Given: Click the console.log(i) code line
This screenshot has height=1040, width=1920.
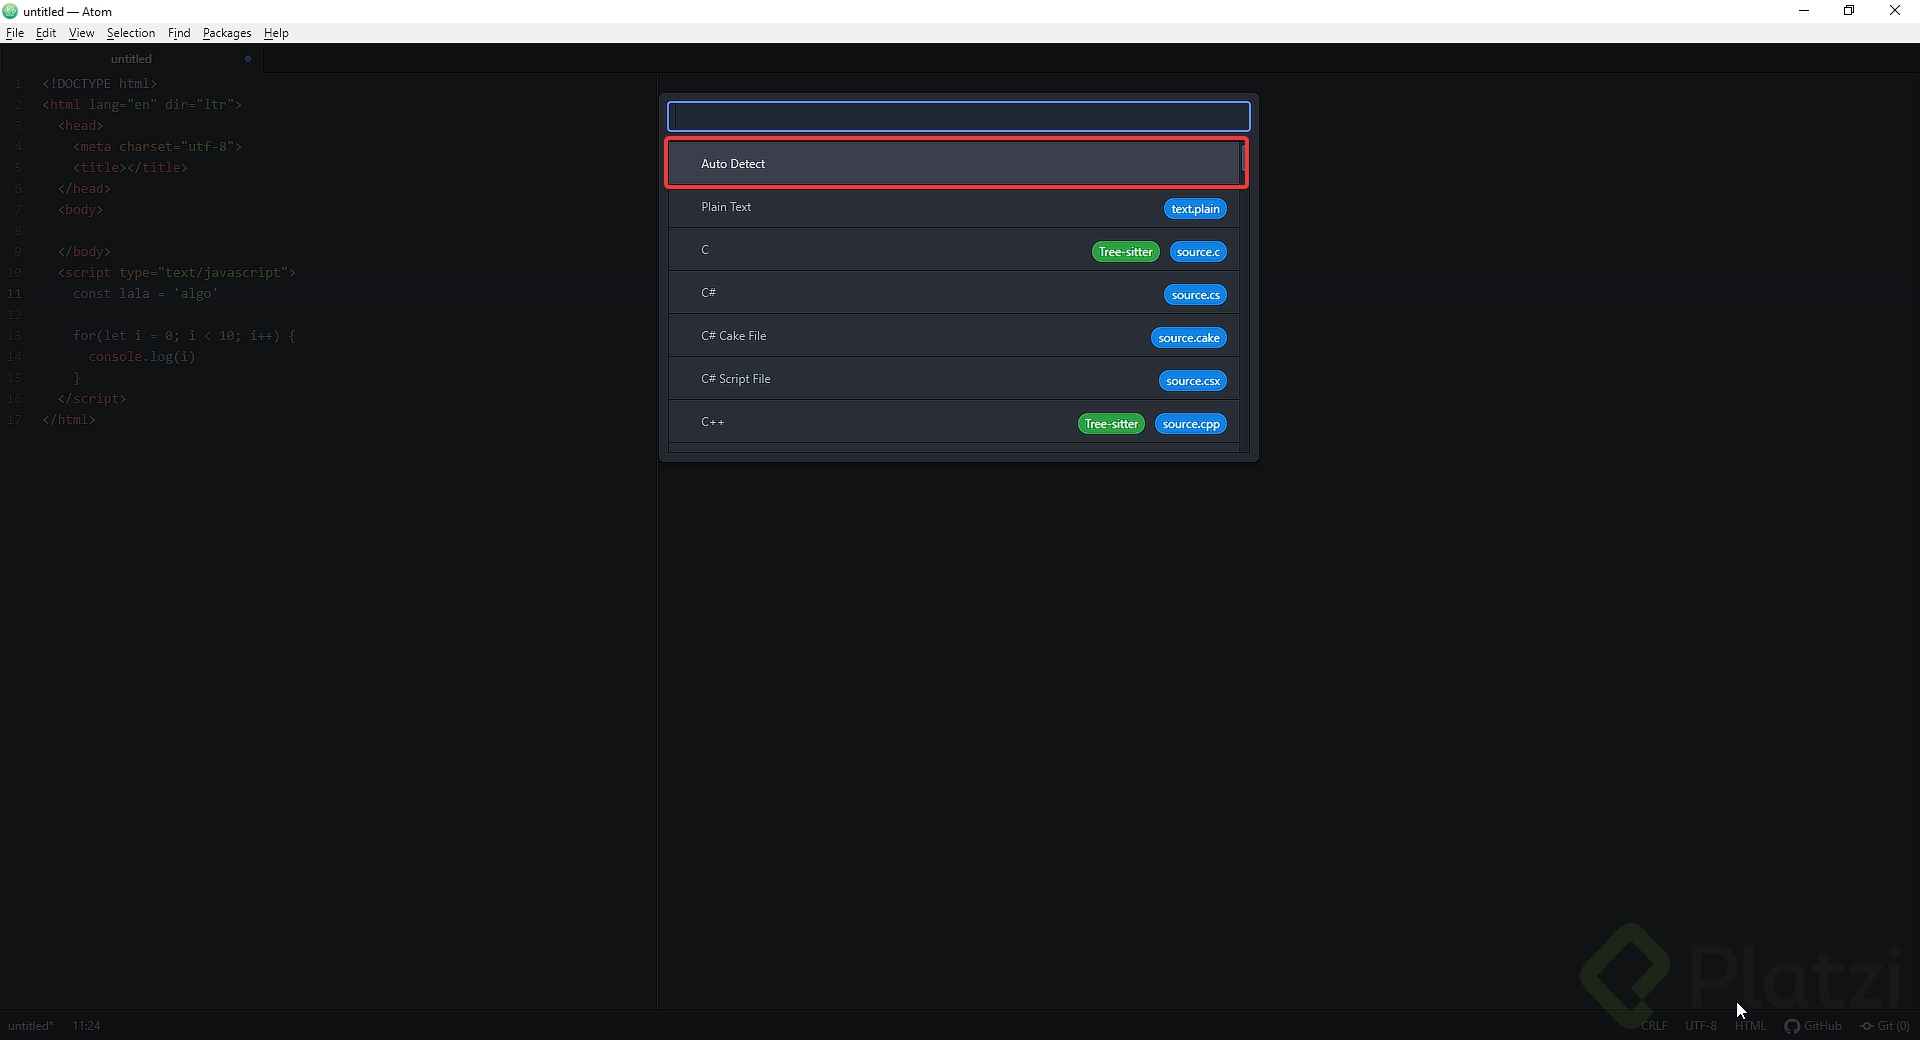Looking at the screenshot, I should point(142,356).
